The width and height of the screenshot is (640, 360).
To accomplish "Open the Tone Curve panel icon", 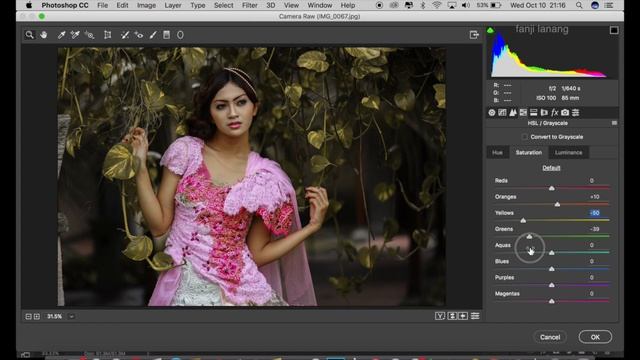I will click(502, 113).
